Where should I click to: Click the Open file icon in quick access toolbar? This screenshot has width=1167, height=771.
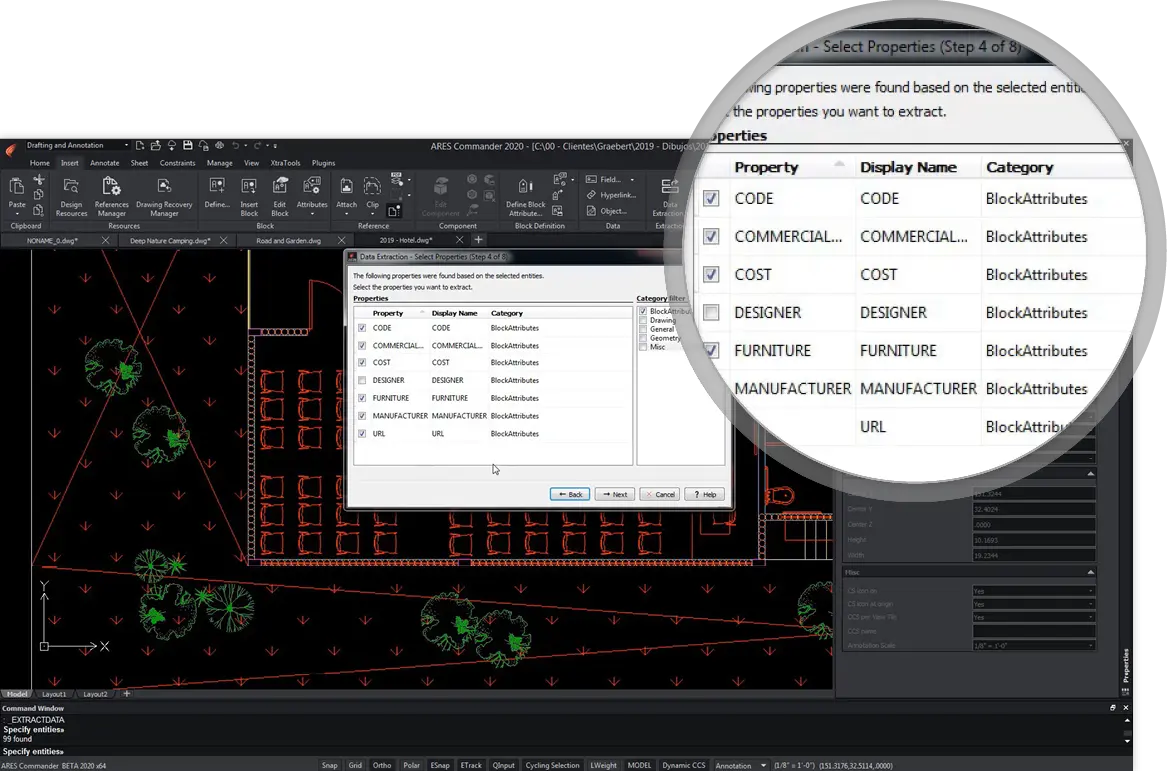[x=156, y=146]
